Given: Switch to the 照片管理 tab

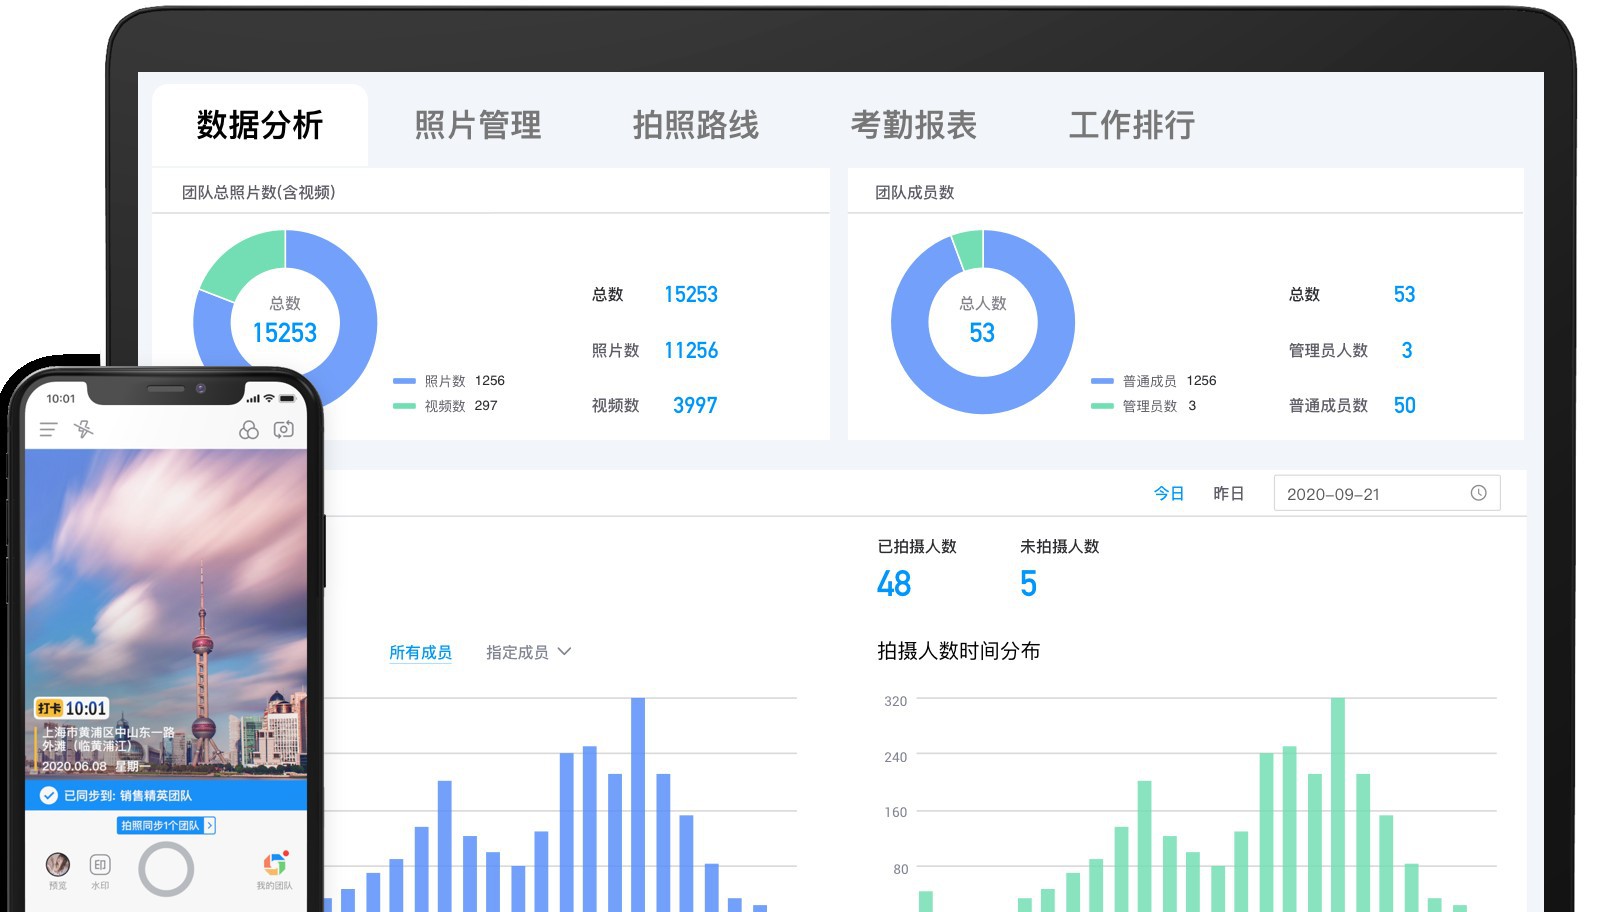Looking at the screenshot, I should (x=477, y=125).
